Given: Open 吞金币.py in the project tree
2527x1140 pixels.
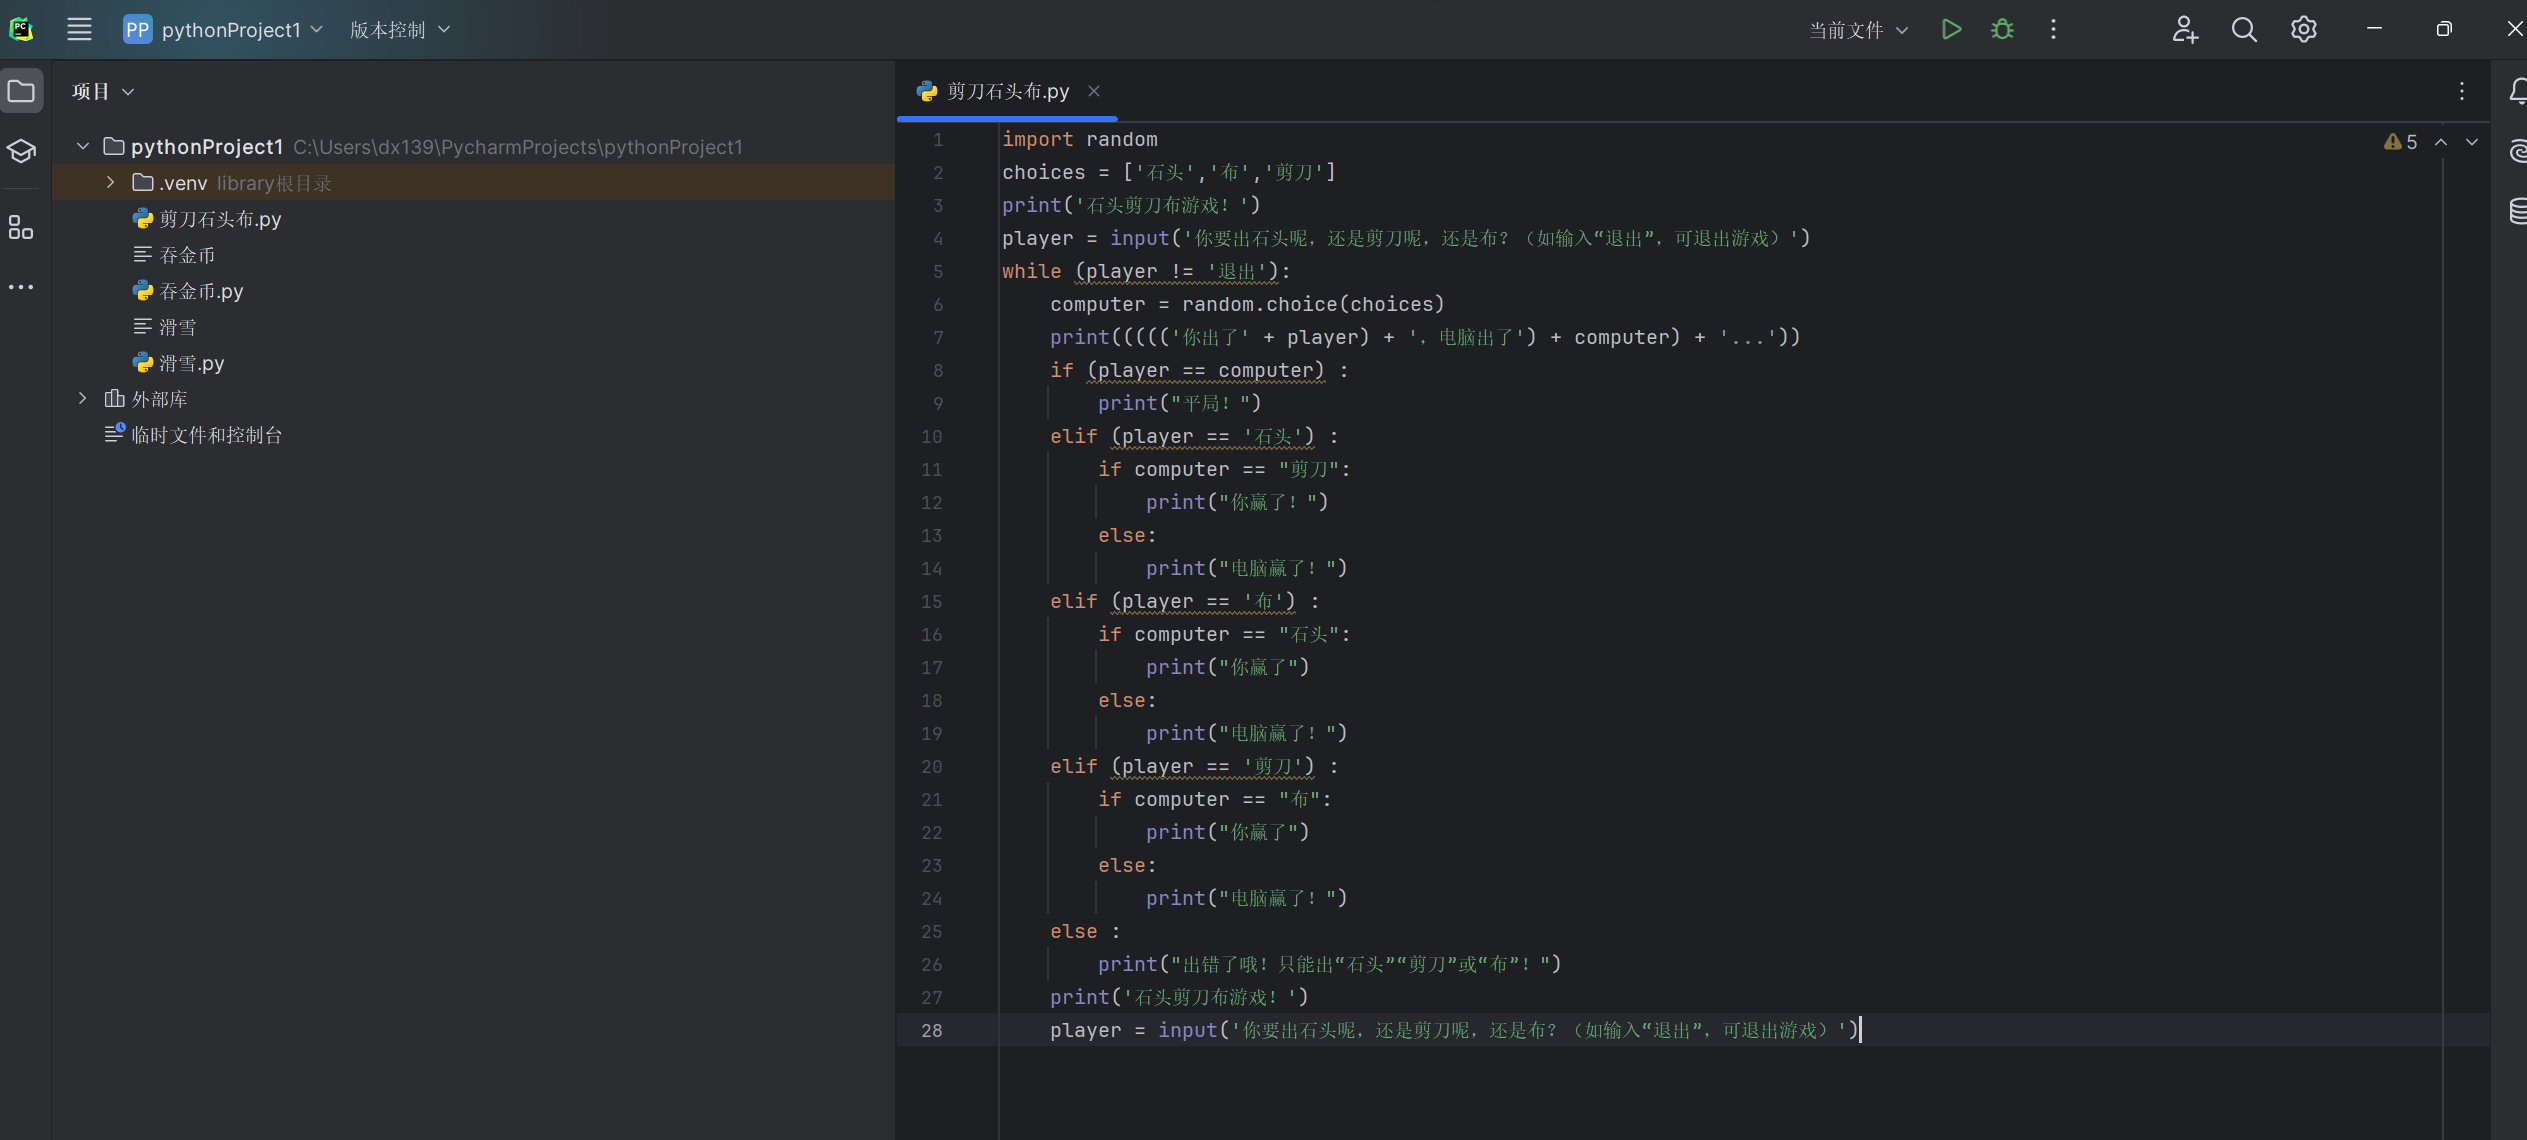Looking at the screenshot, I should (201, 291).
